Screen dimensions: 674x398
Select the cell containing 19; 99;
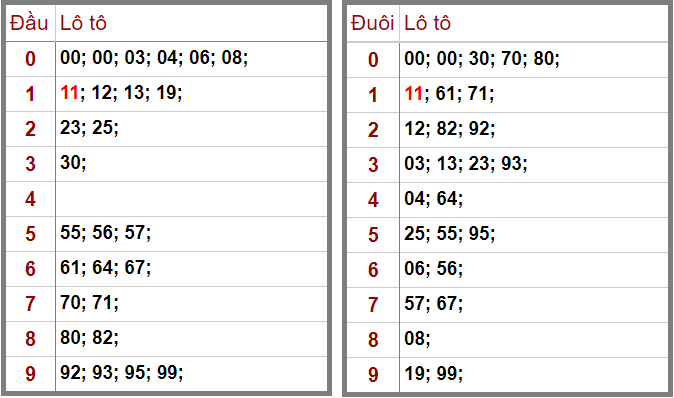coord(533,375)
